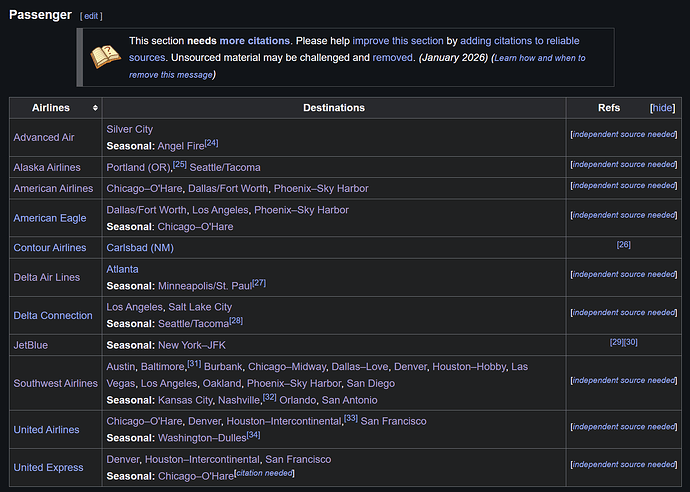Open footnote reference 28
Viewport: 690px width, 492px height.
[236, 321]
